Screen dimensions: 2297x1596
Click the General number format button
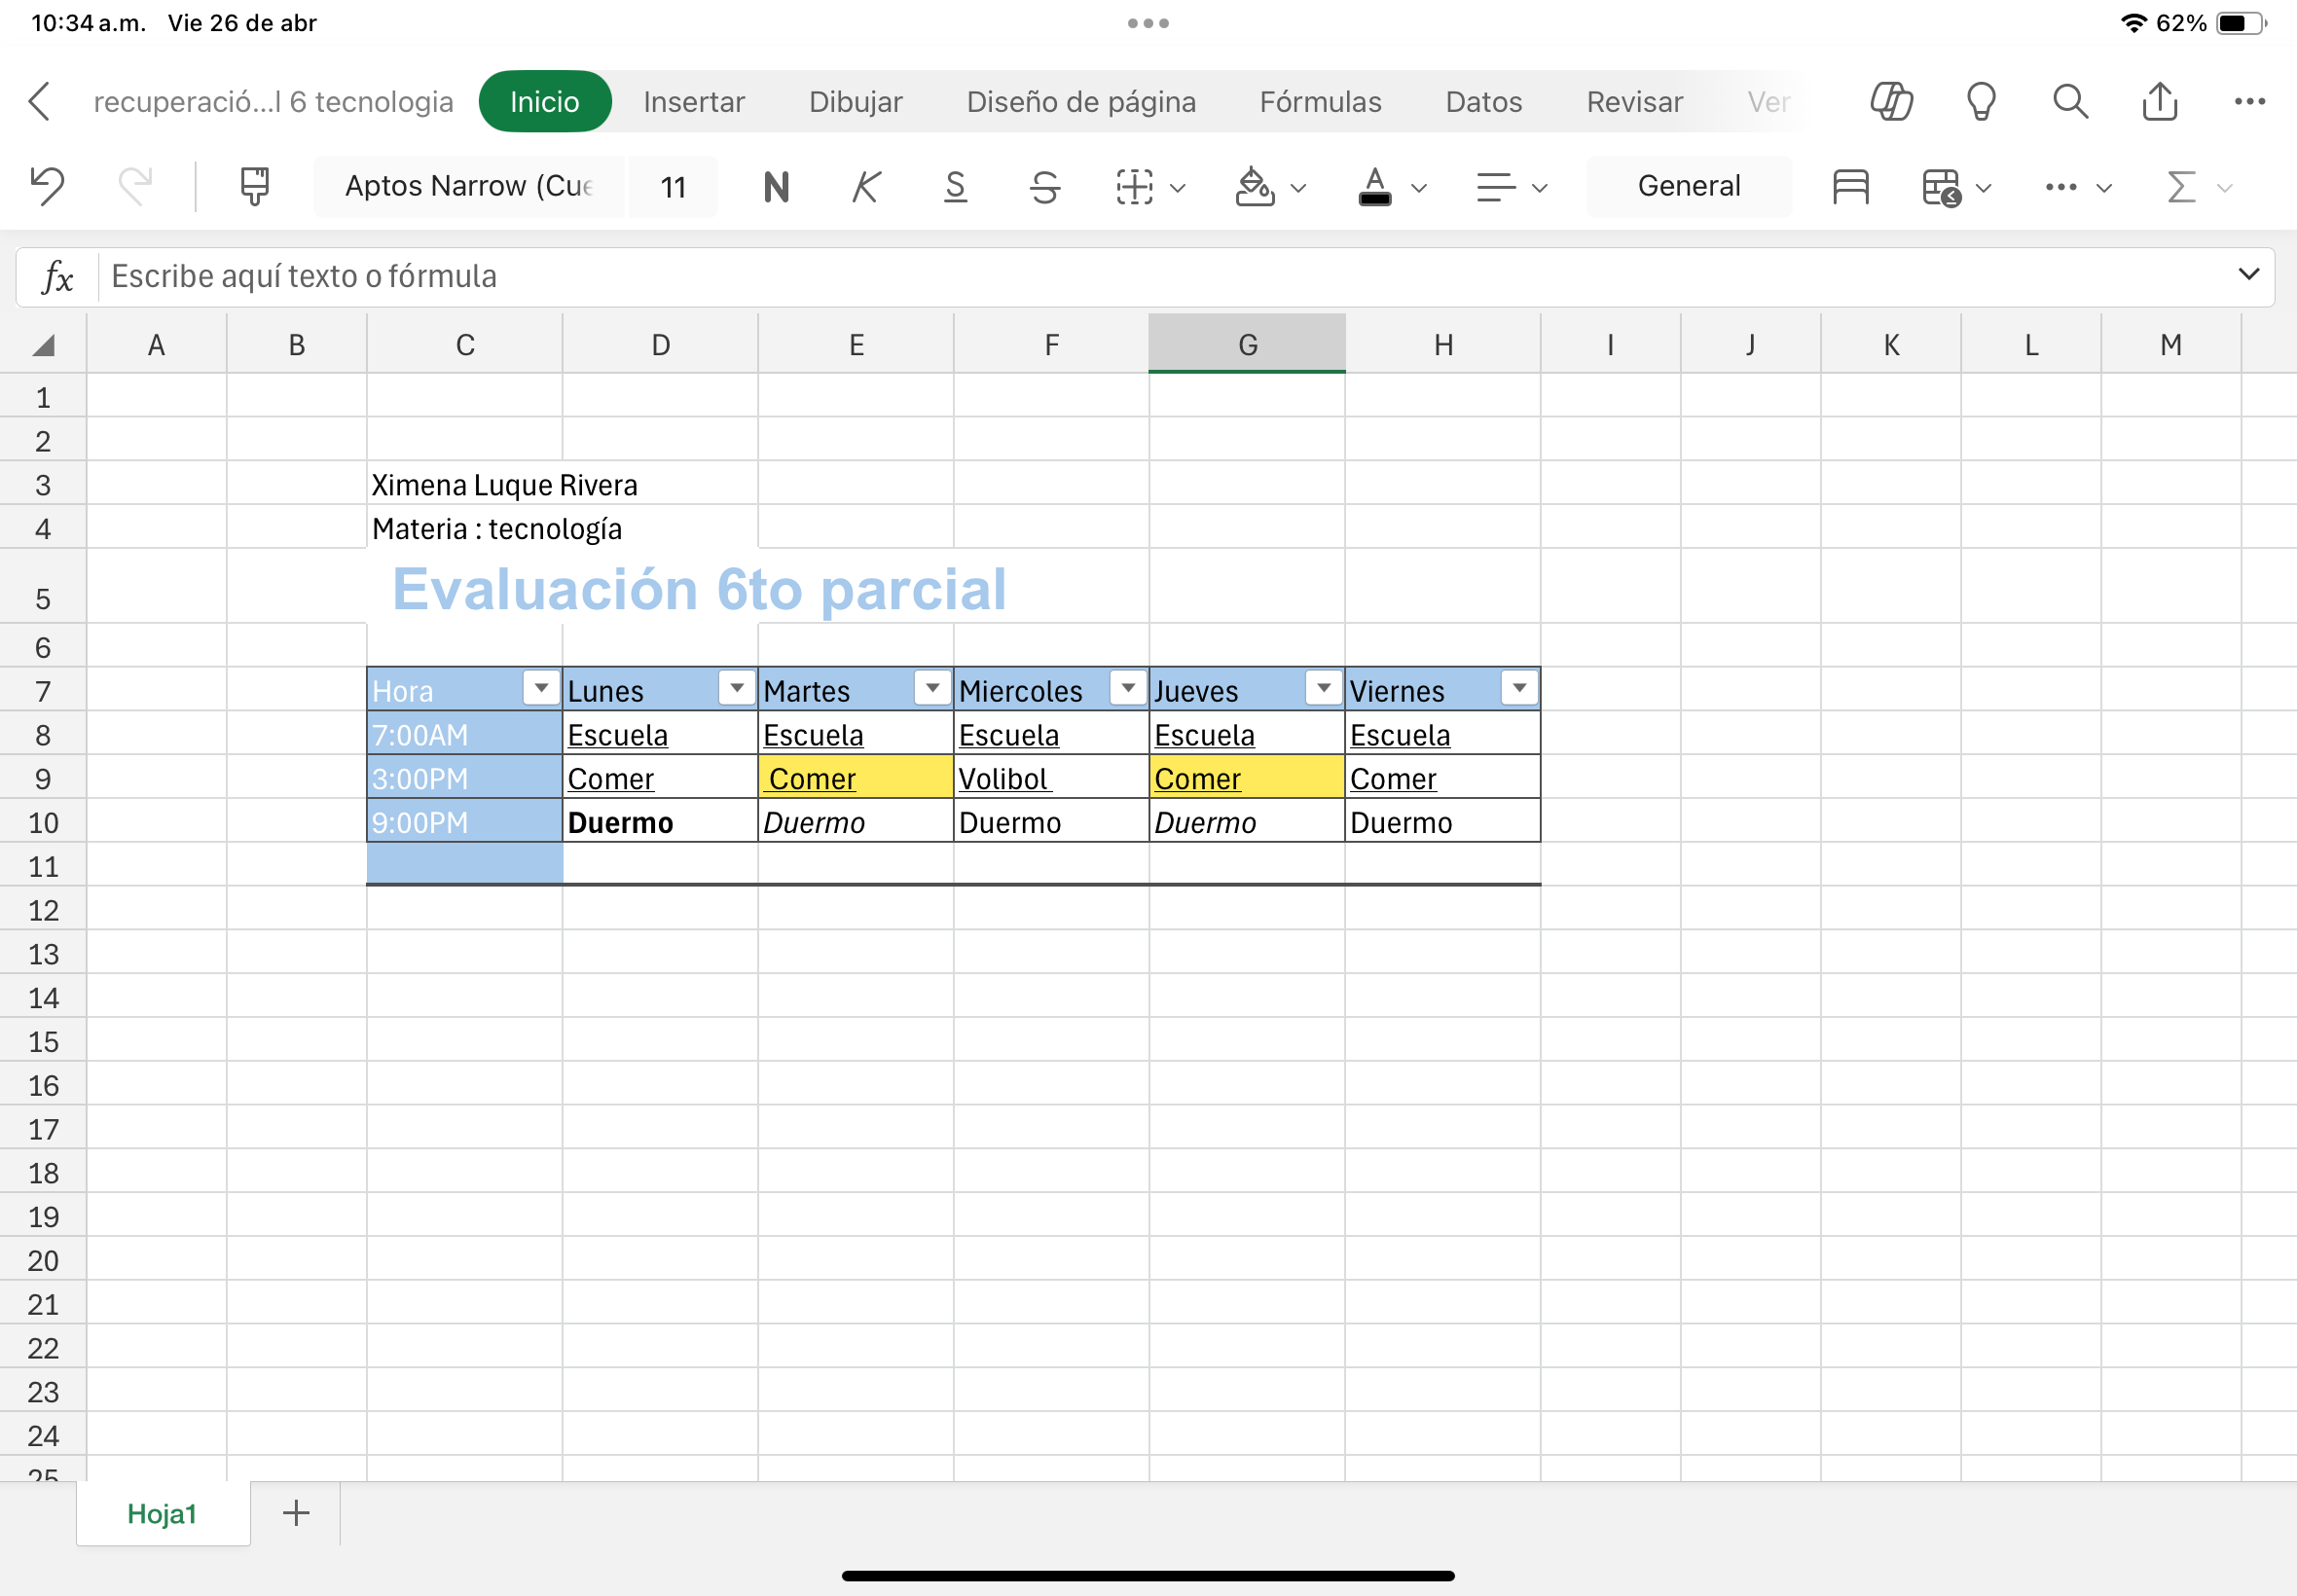click(1688, 186)
